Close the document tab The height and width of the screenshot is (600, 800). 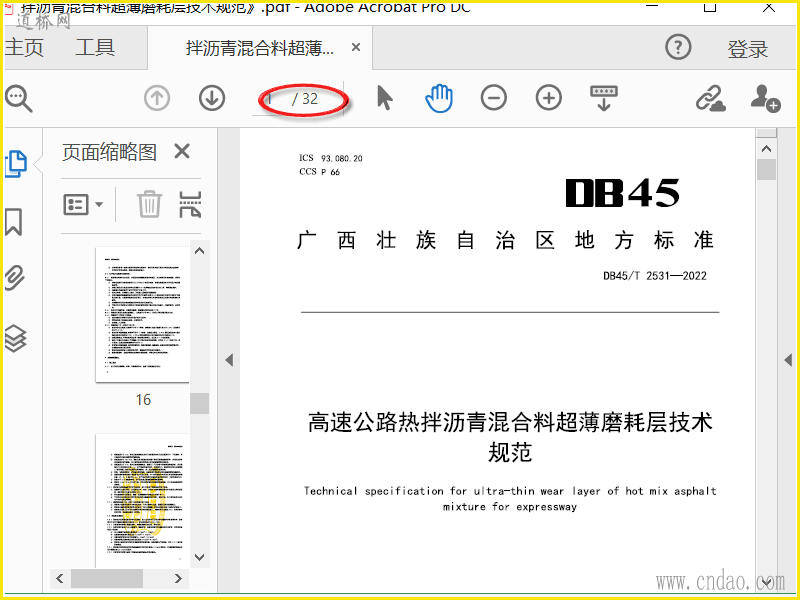click(x=356, y=47)
